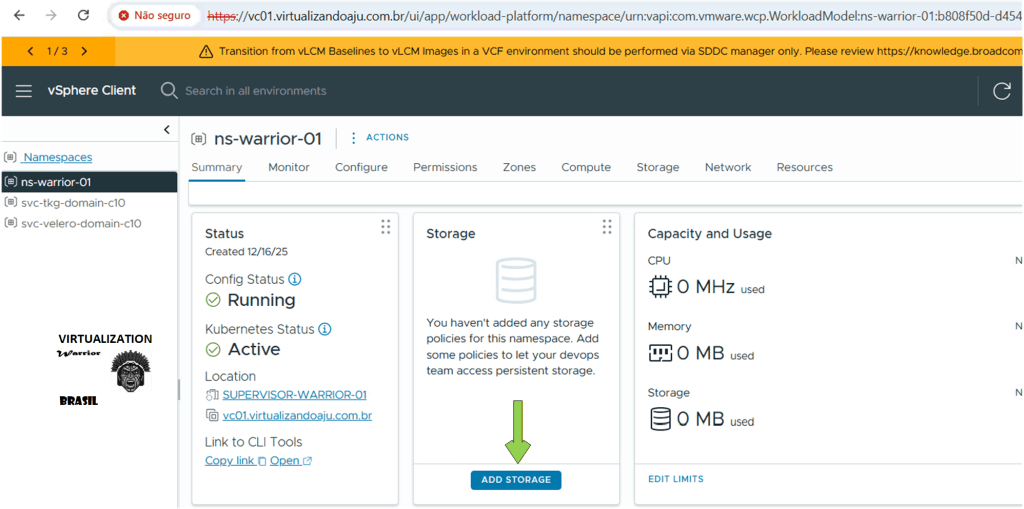
Task: Go to next notification banner message
Action: coord(84,51)
